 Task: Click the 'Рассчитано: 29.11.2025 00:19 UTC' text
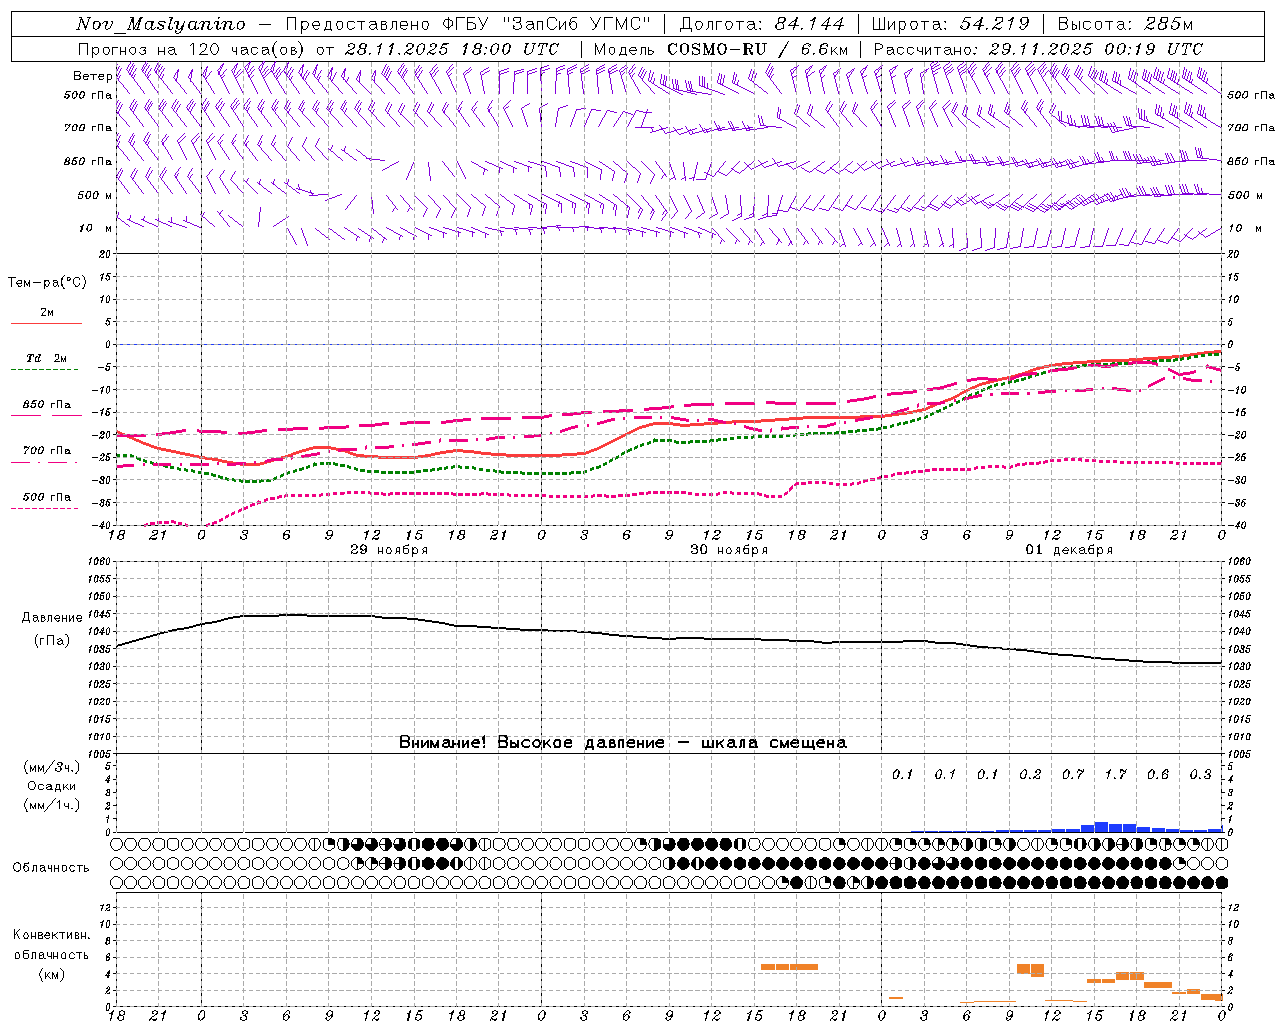(1038, 48)
